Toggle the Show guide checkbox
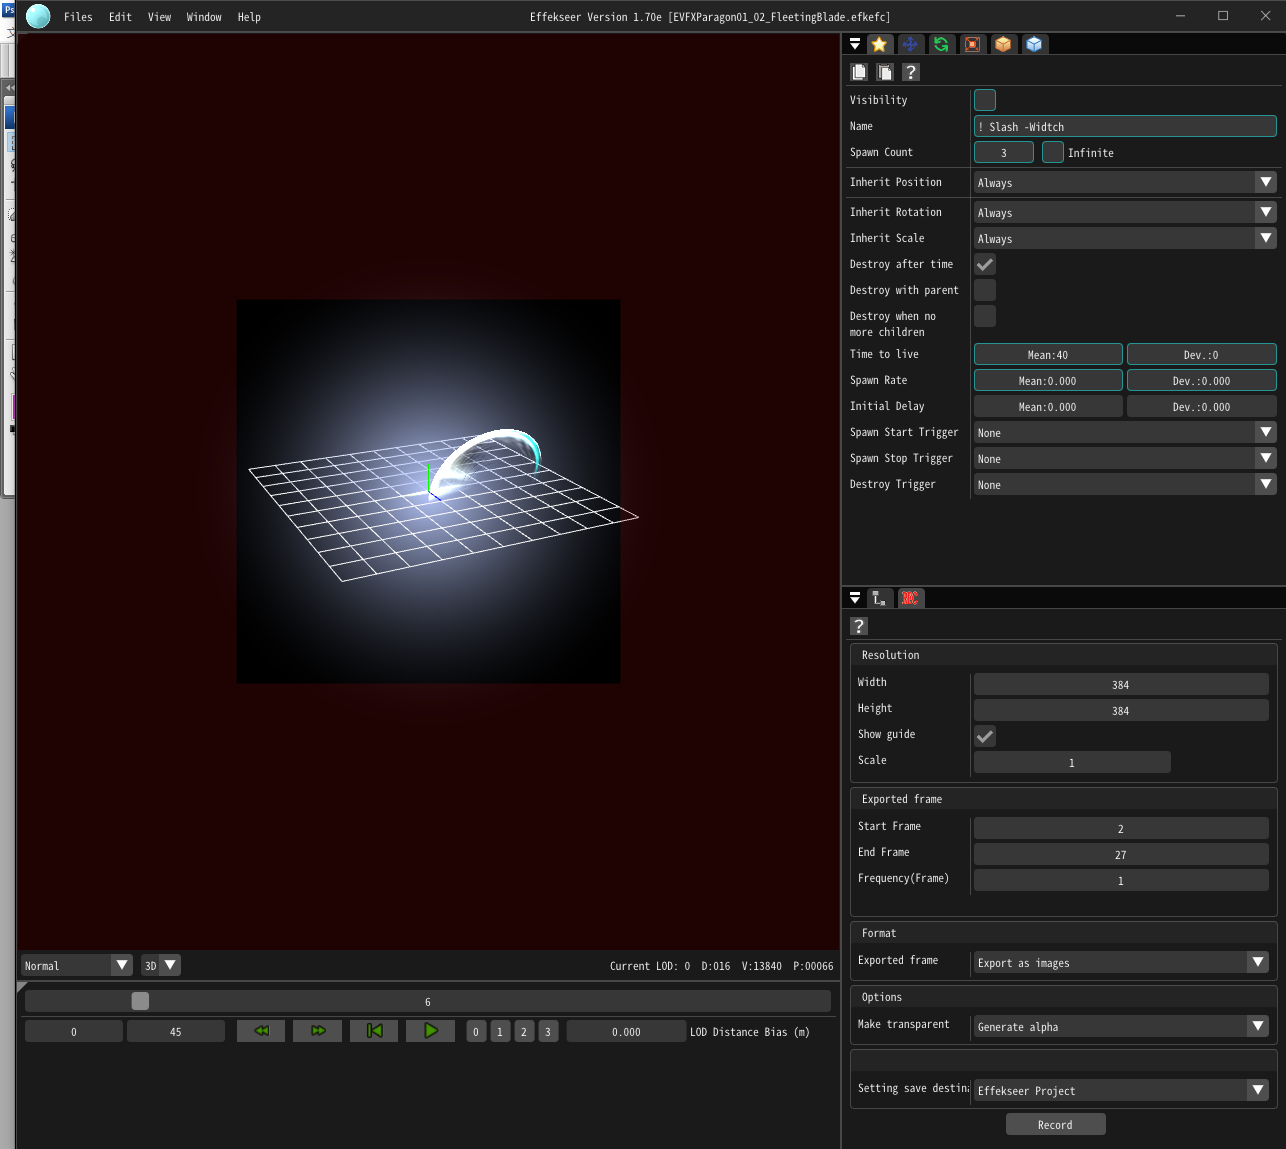The width and height of the screenshot is (1286, 1149). tap(985, 736)
